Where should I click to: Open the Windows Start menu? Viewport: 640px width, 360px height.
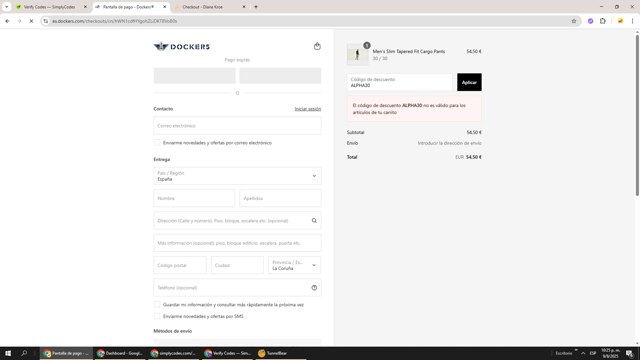coord(8,353)
